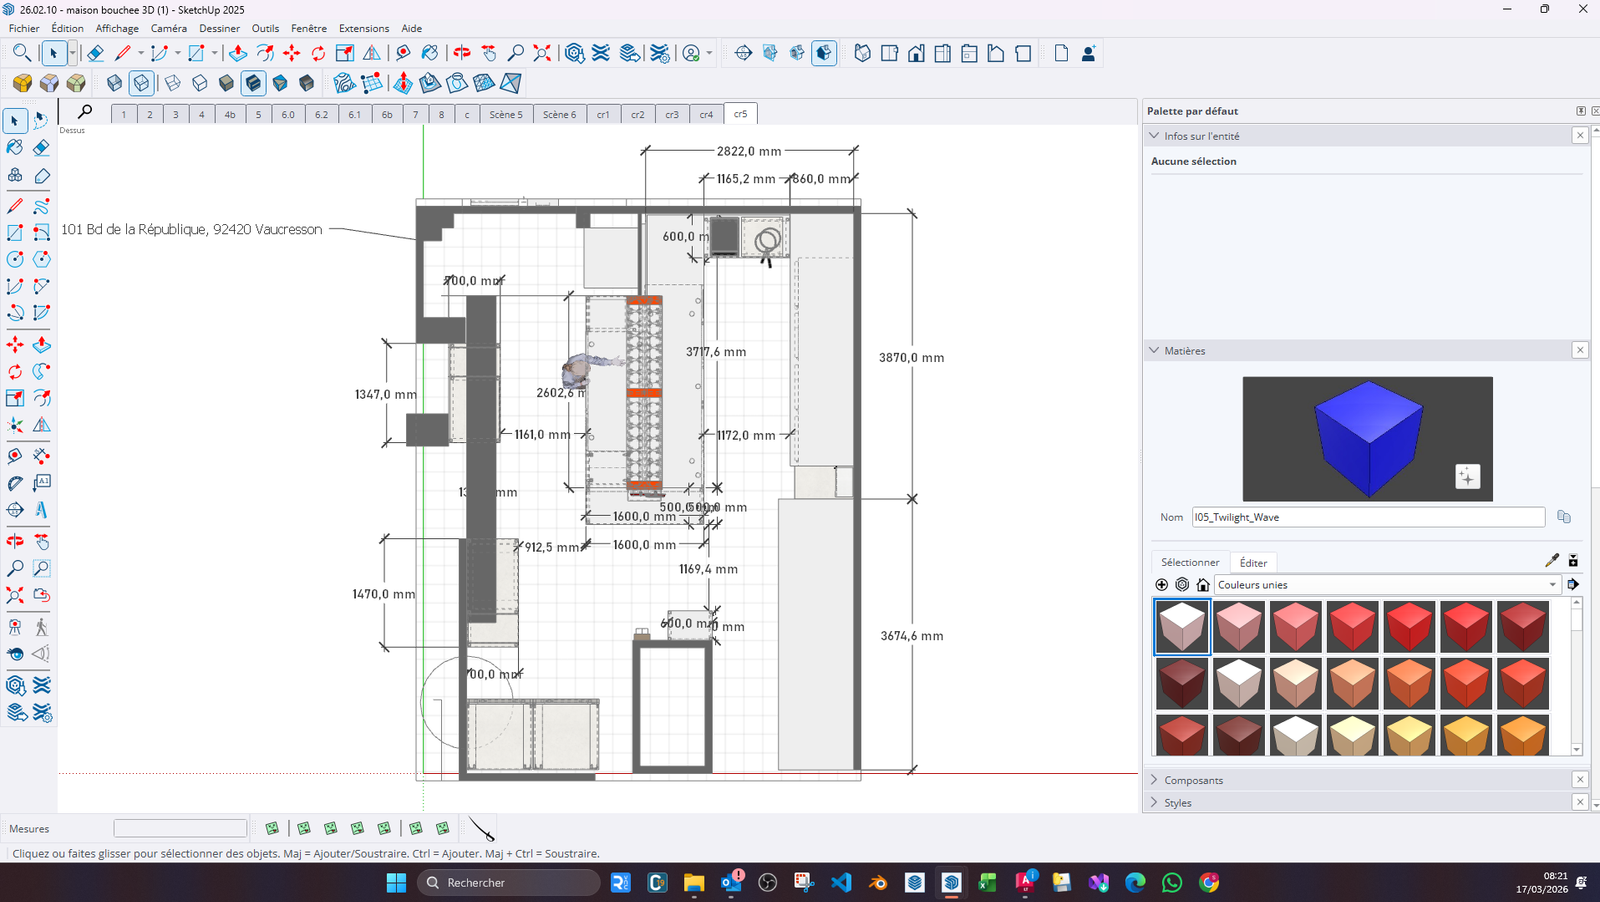Screen dimensions: 1600x902
Task: Click the home icon in Matières browser
Action: pyautogui.click(x=1203, y=585)
